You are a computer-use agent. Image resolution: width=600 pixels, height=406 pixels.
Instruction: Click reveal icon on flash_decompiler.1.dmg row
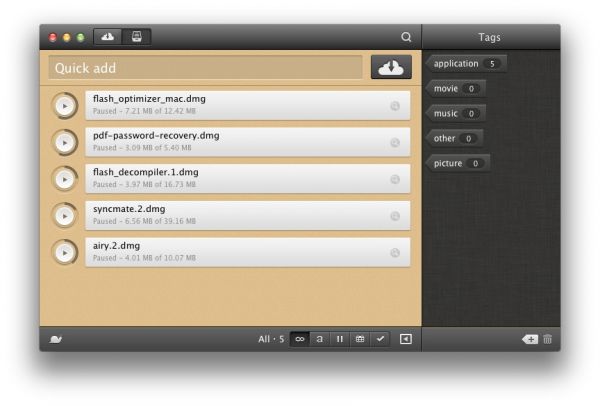tap(395, 179)
